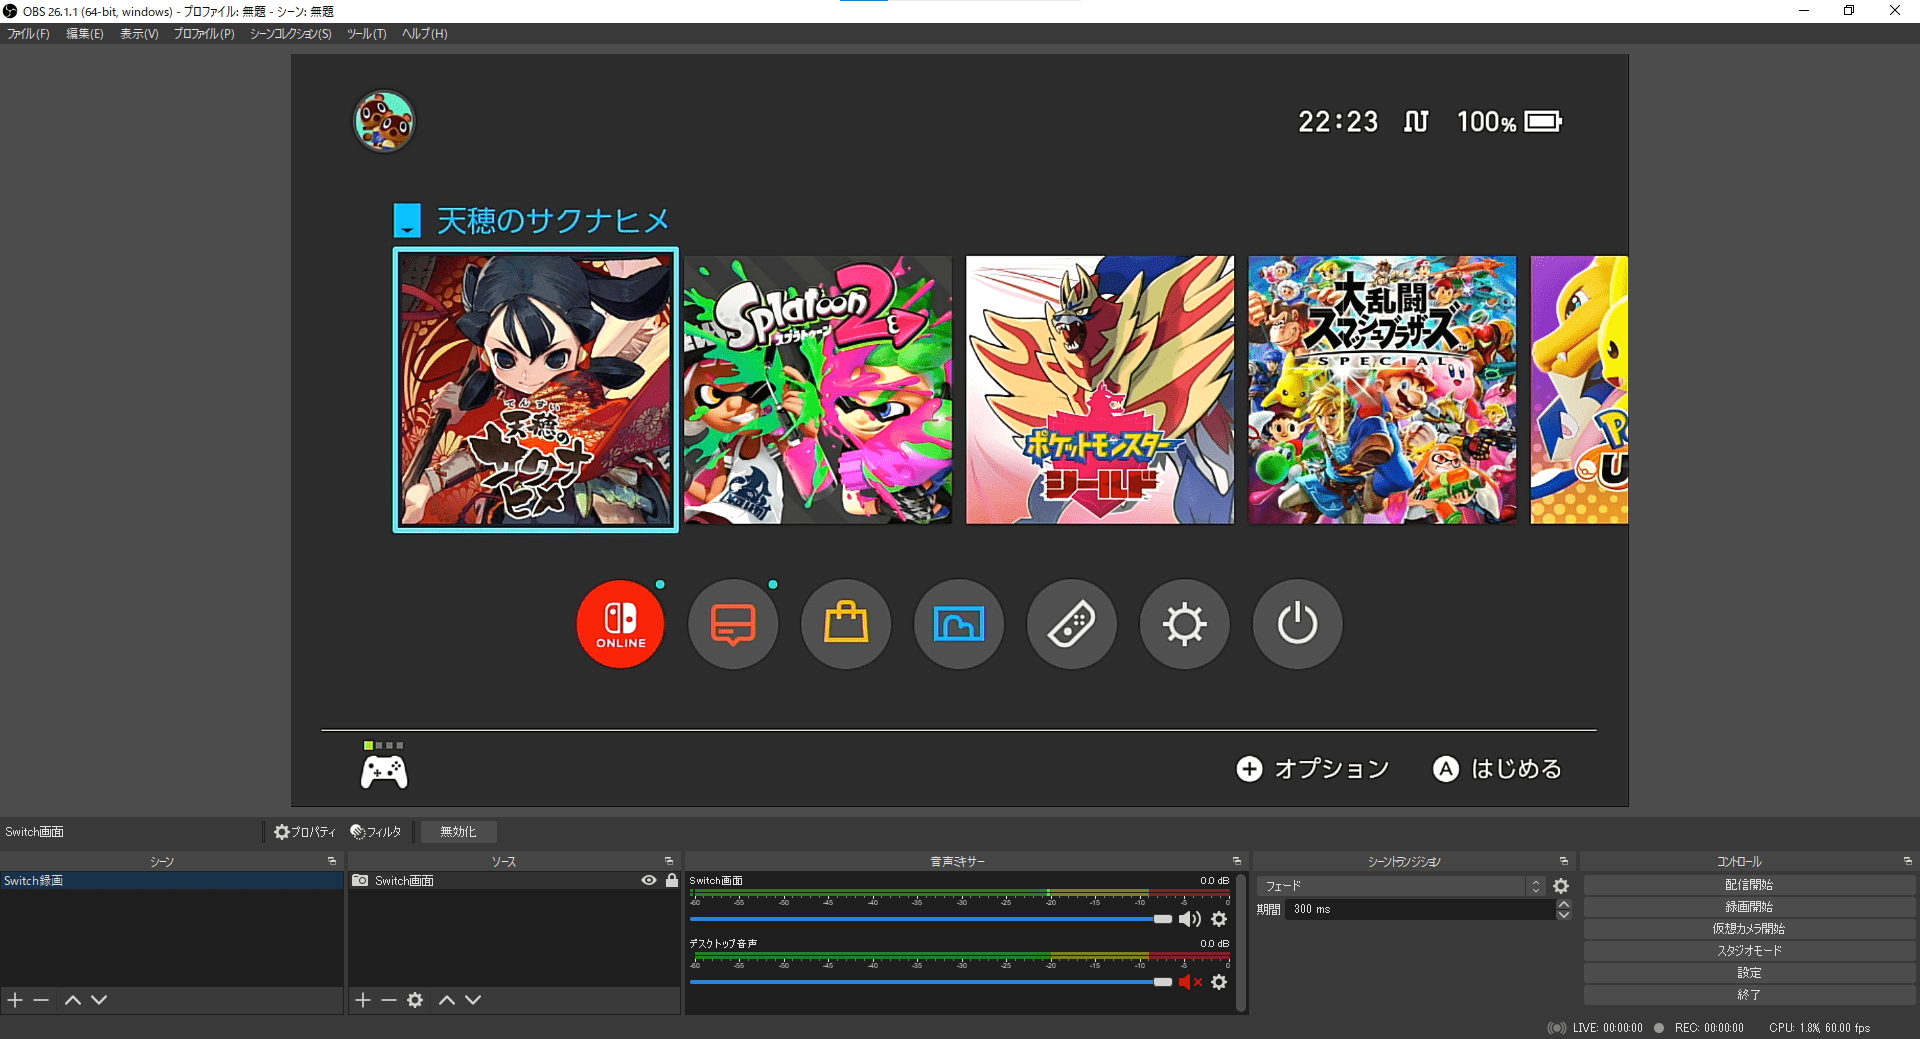
Task: Open the プロパティ (properties) dialog
Action: pos(305,831)
